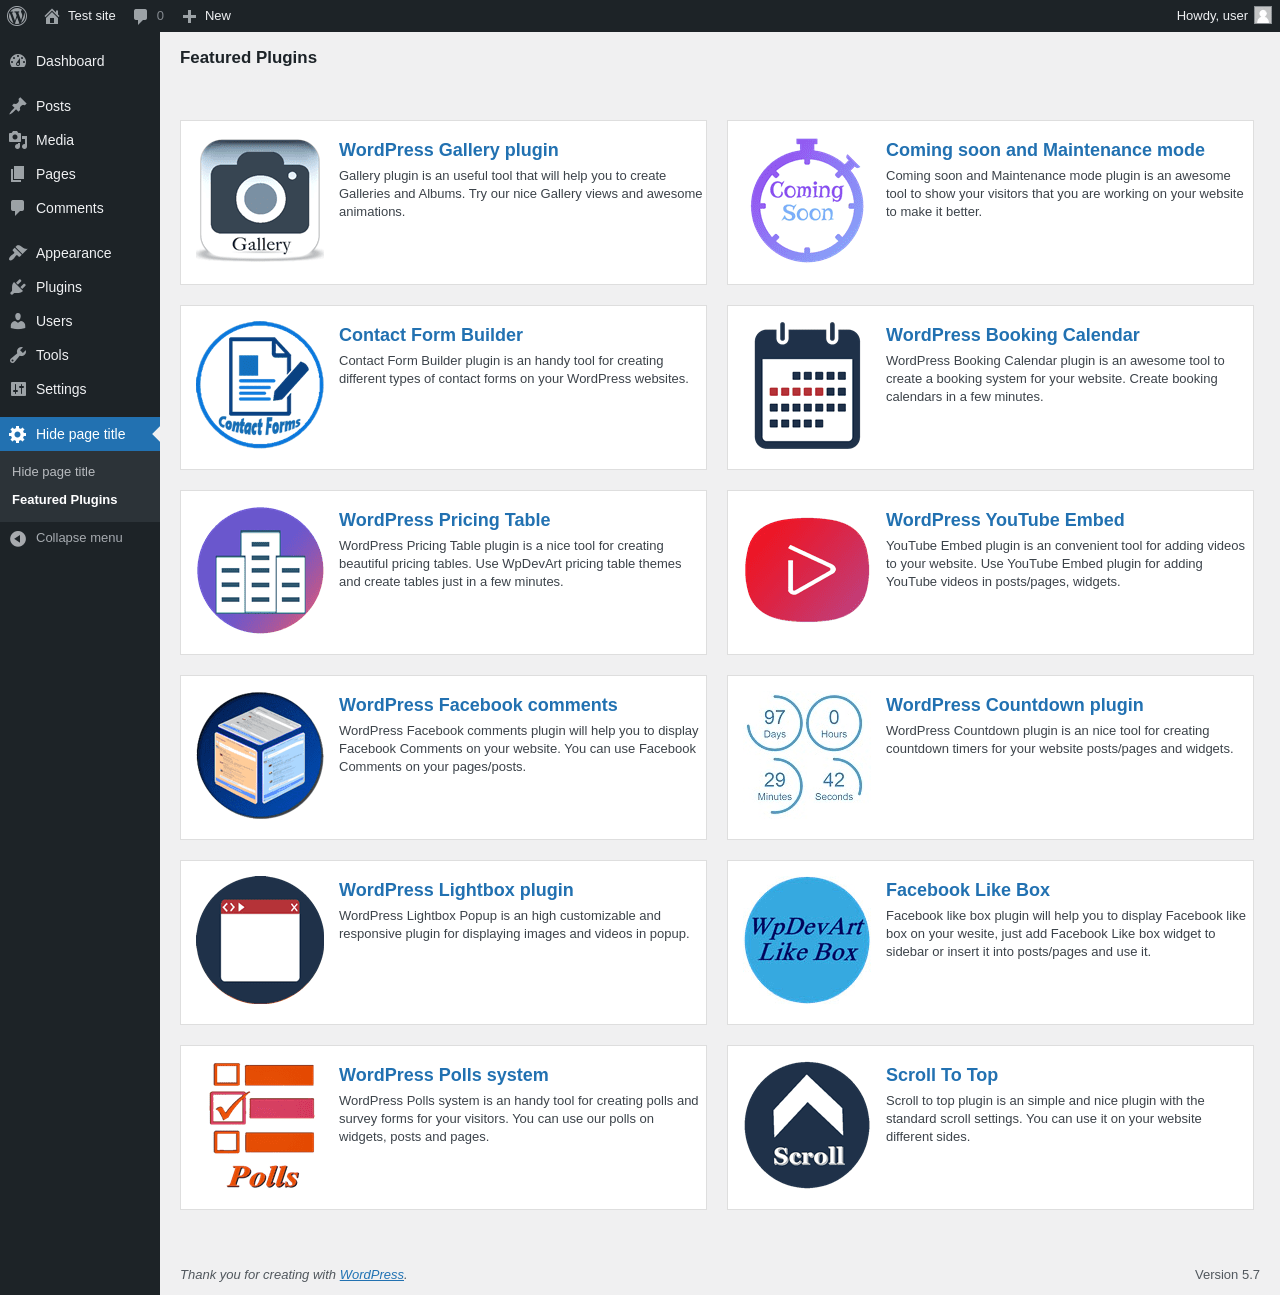1280x1295 pixels.
Task: Follow the WordPress link in footer
Action: [372, 1275]
